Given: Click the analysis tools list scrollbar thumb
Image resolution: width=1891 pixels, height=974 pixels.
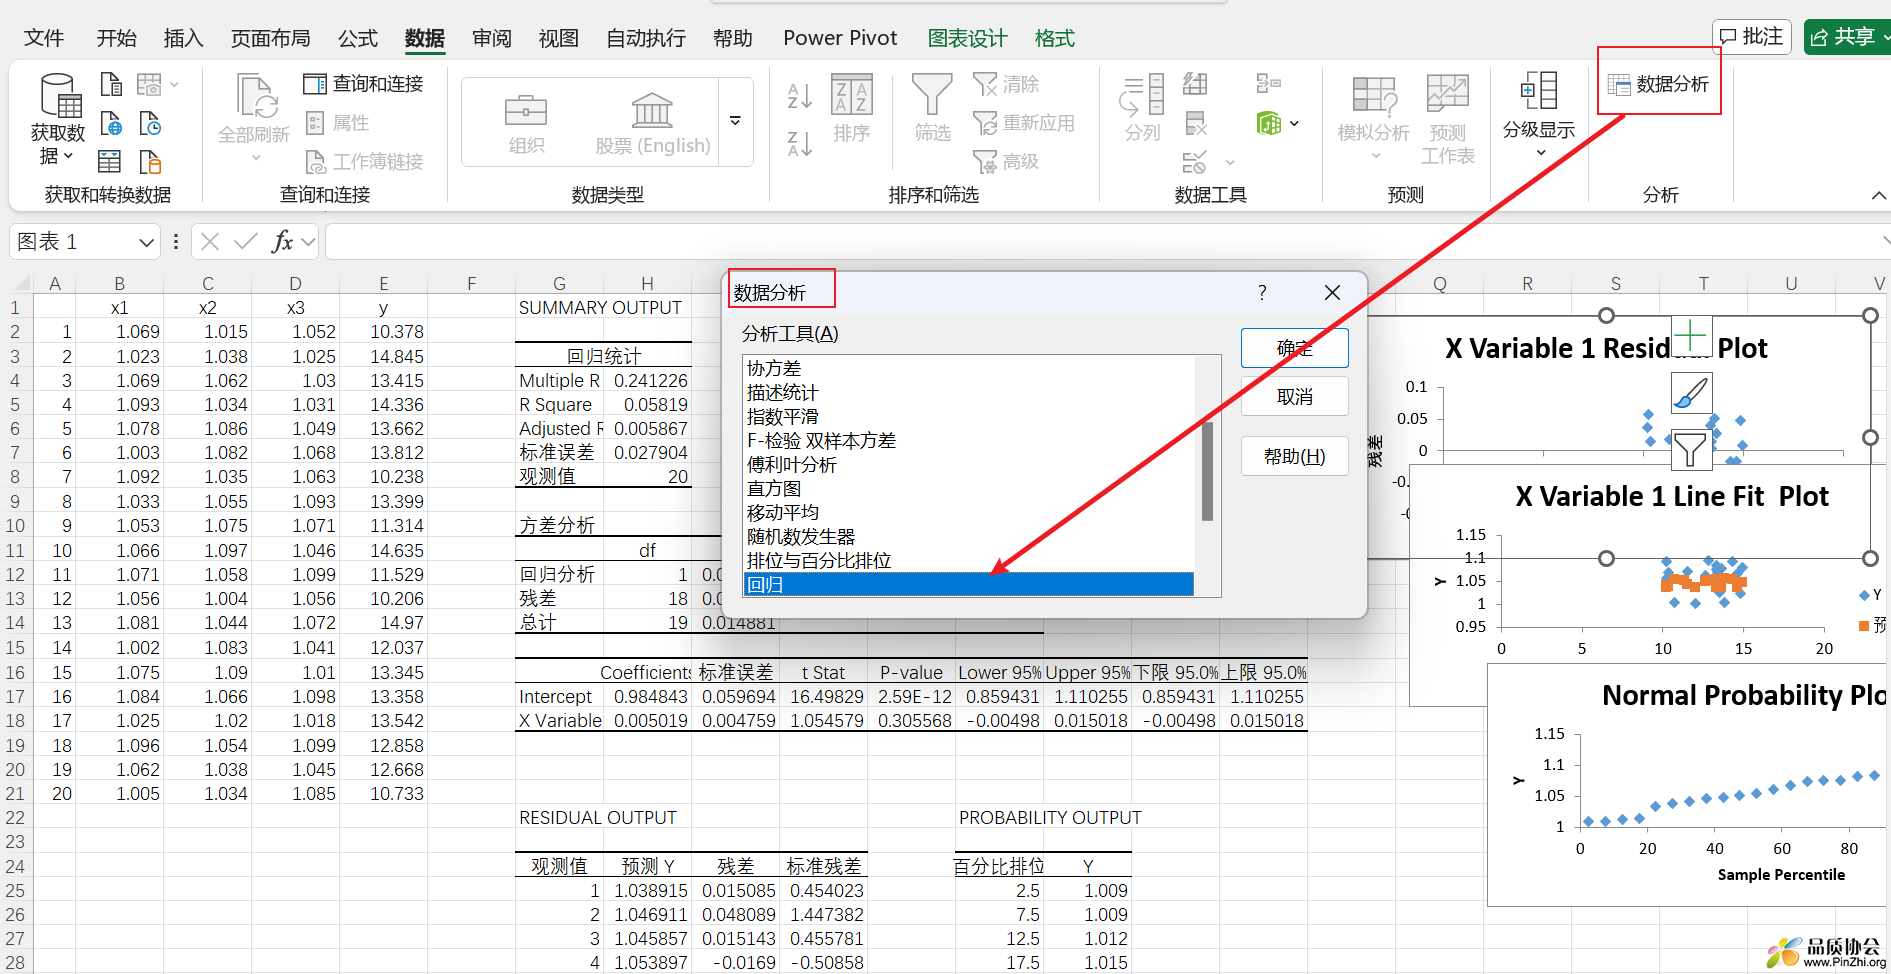Looking at the screenshot, I should [x=1207, y=471].
